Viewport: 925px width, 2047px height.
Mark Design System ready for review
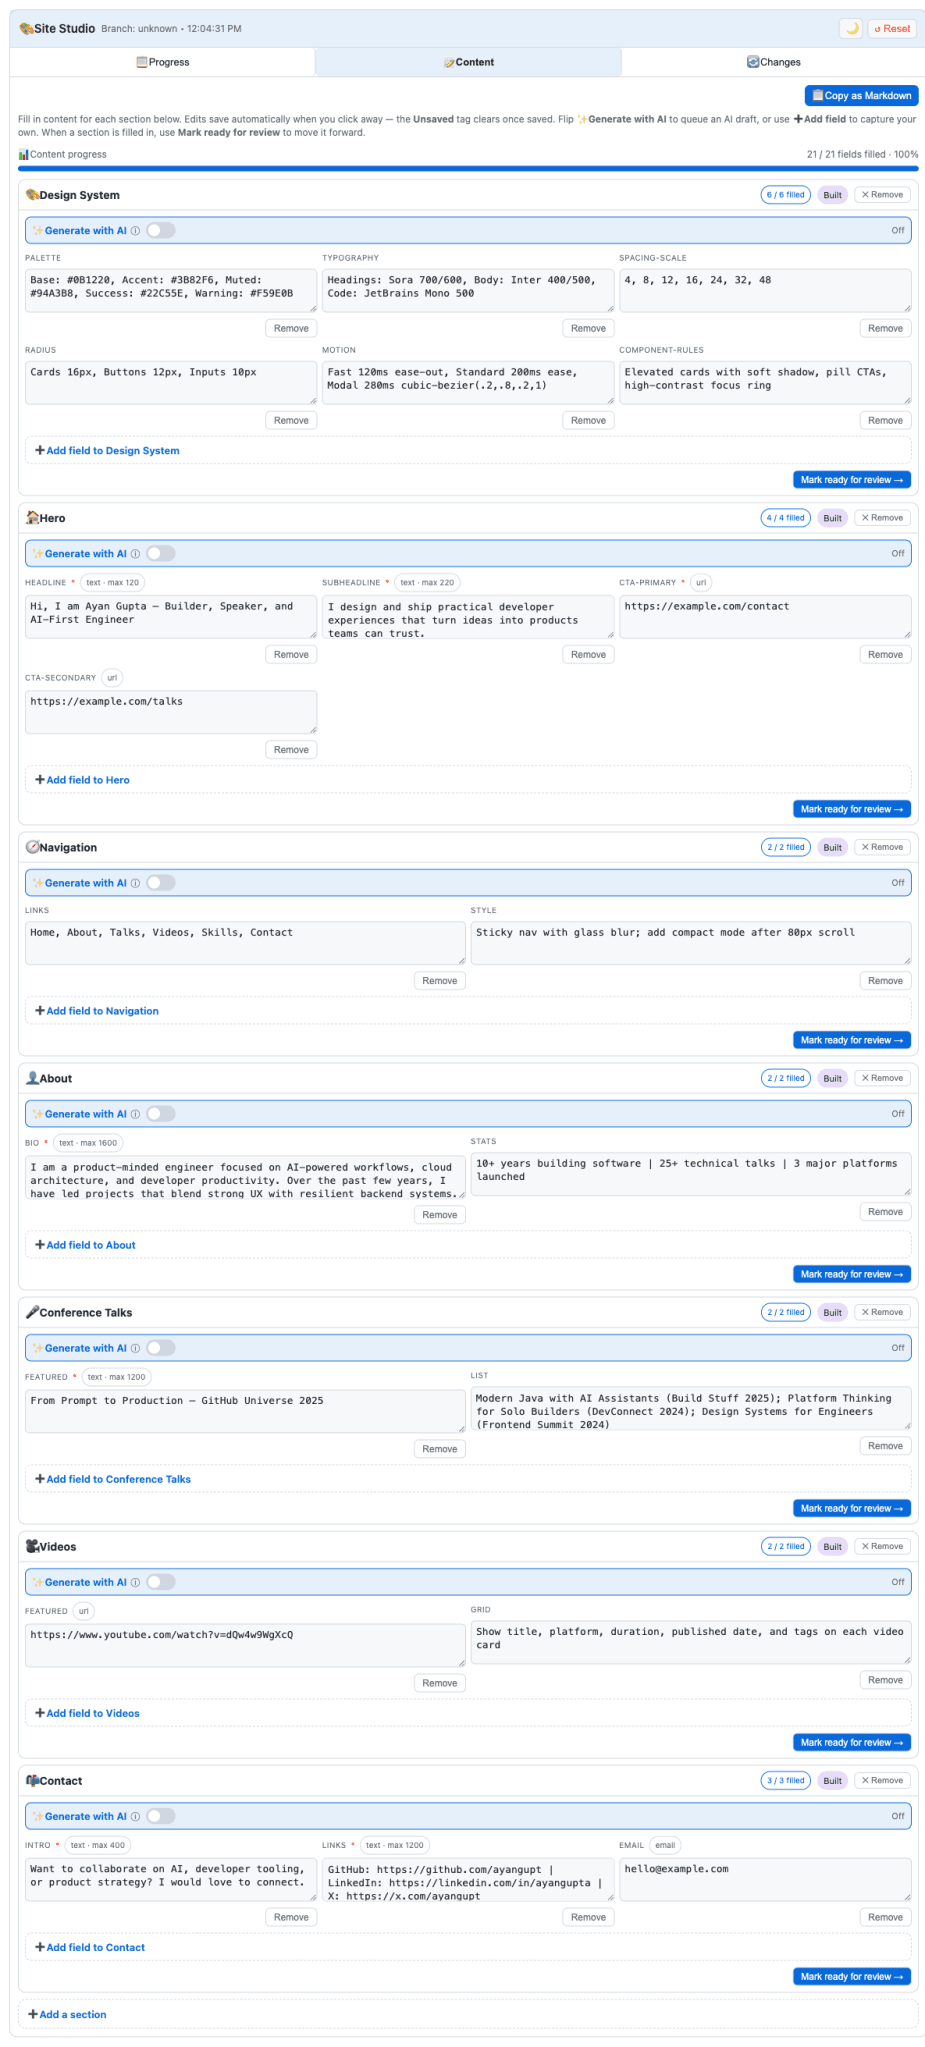click(x=851, y=480)
